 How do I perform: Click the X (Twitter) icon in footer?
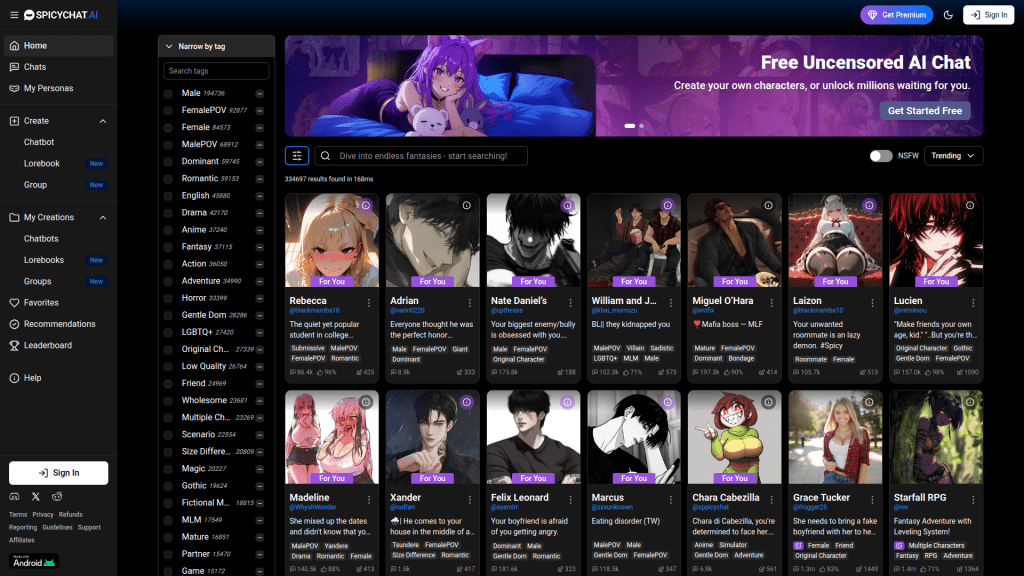36,497
